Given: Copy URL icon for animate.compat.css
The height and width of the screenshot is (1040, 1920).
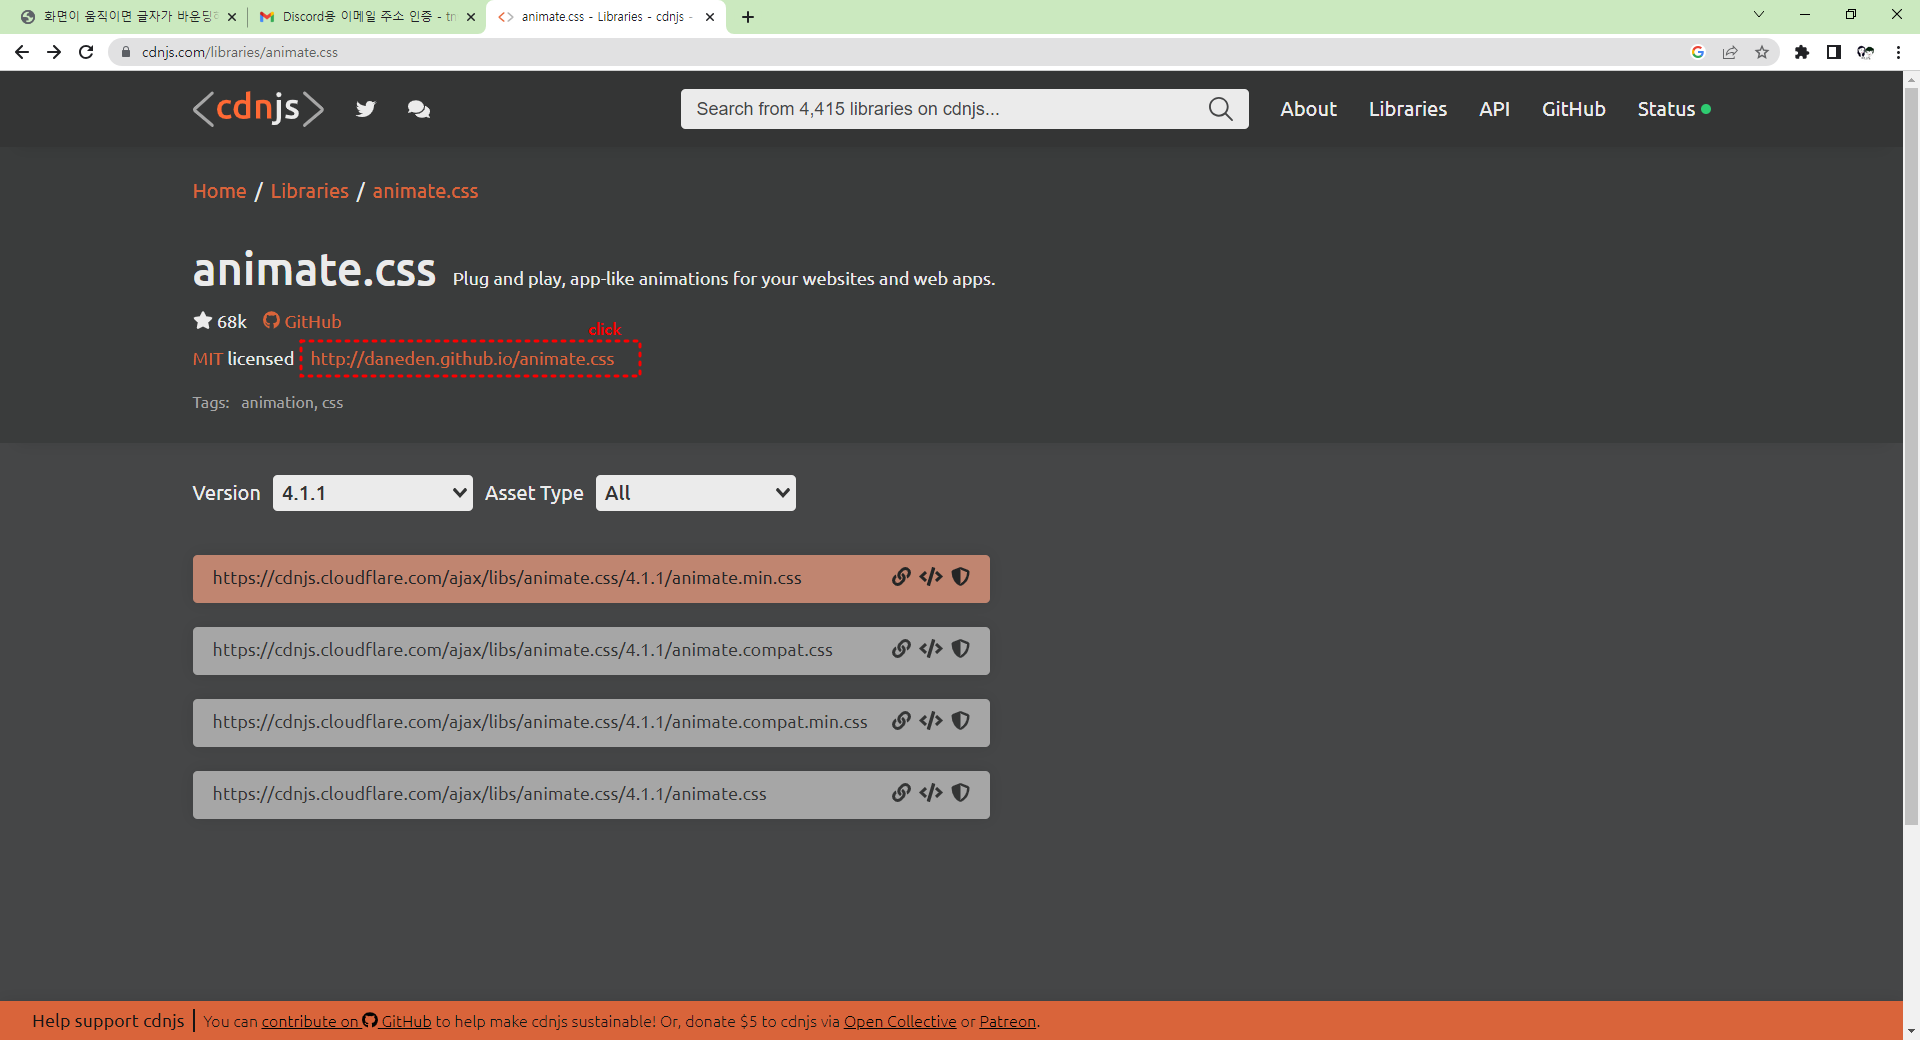Looking at the screenshot, I should (x=901, y=649).
